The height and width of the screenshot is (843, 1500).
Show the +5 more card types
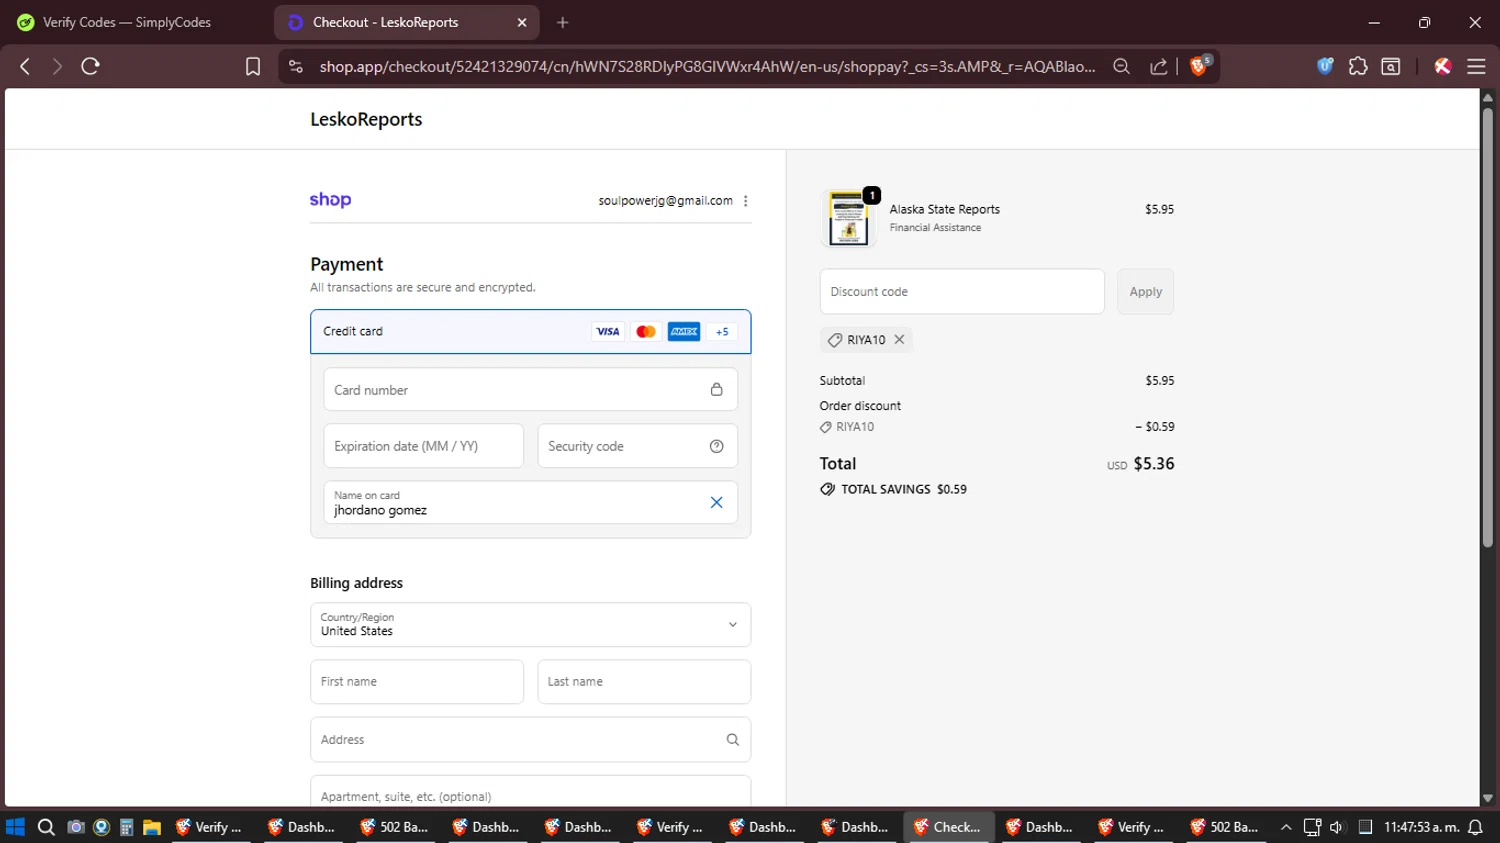pos(722,331)
